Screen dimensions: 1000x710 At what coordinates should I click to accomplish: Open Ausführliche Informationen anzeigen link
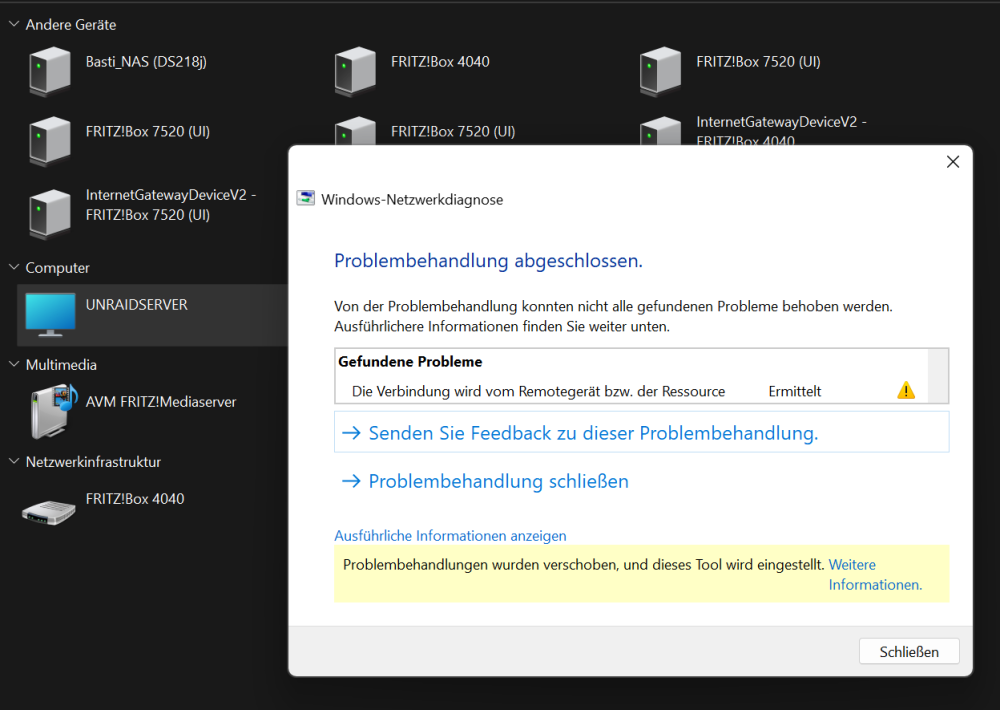pos(450,536)
